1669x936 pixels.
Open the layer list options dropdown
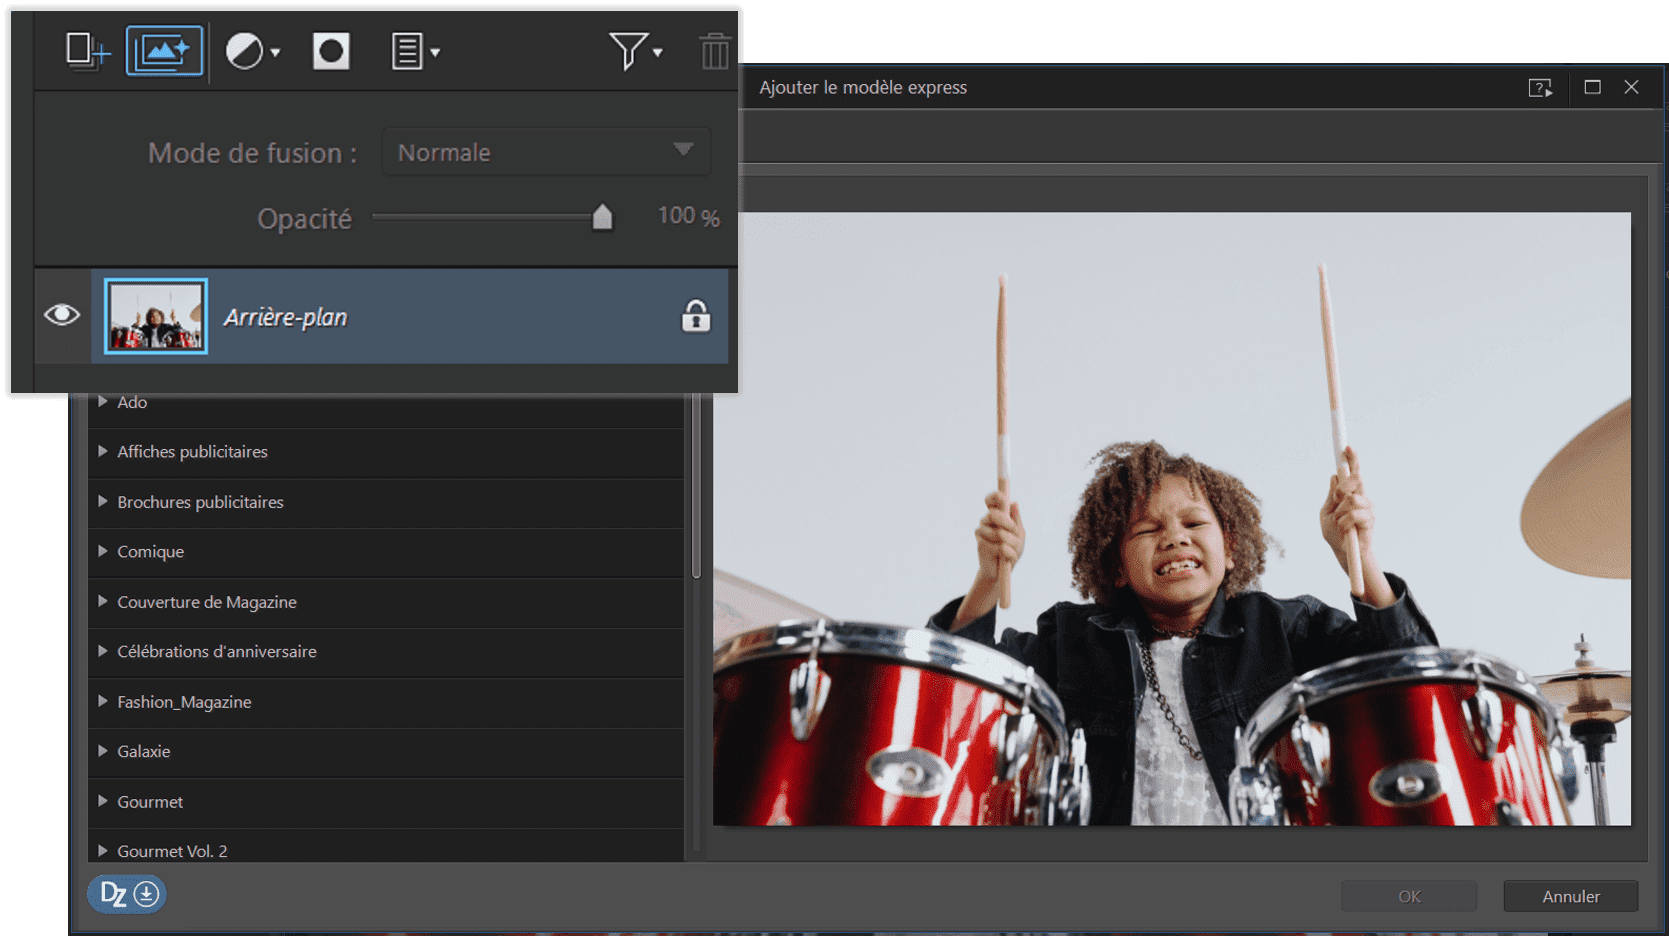click(x=415, y=51)
